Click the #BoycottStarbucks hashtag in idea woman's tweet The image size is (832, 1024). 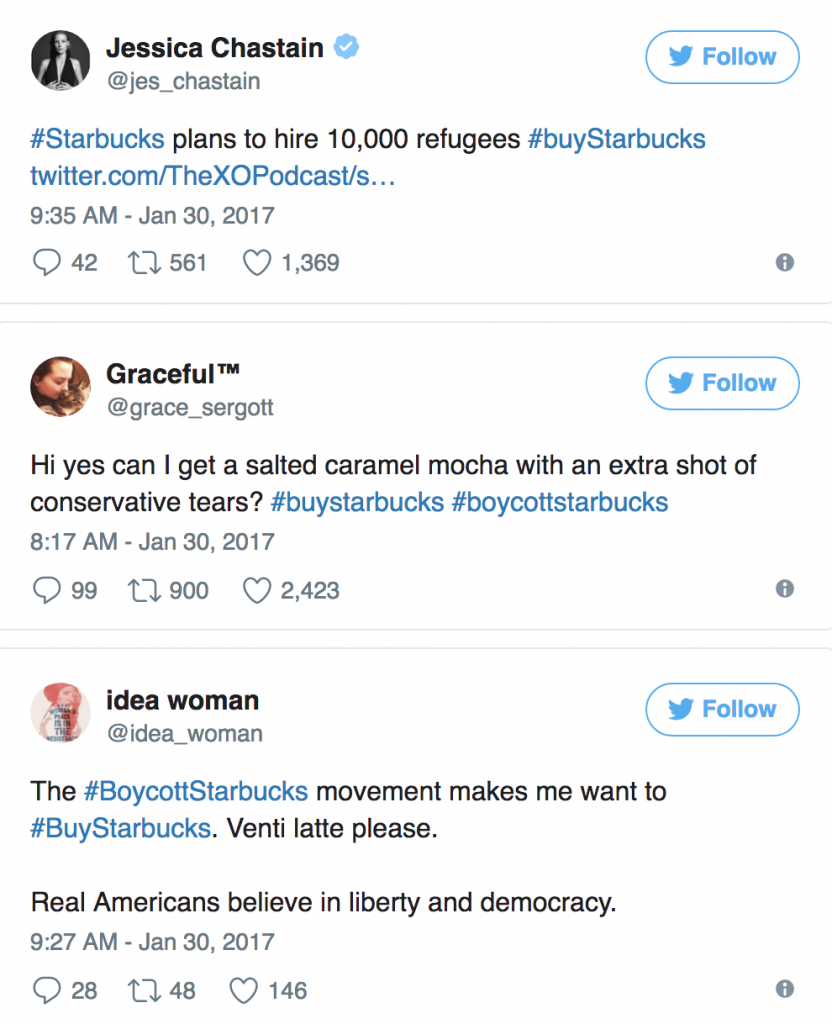(195, 791)
